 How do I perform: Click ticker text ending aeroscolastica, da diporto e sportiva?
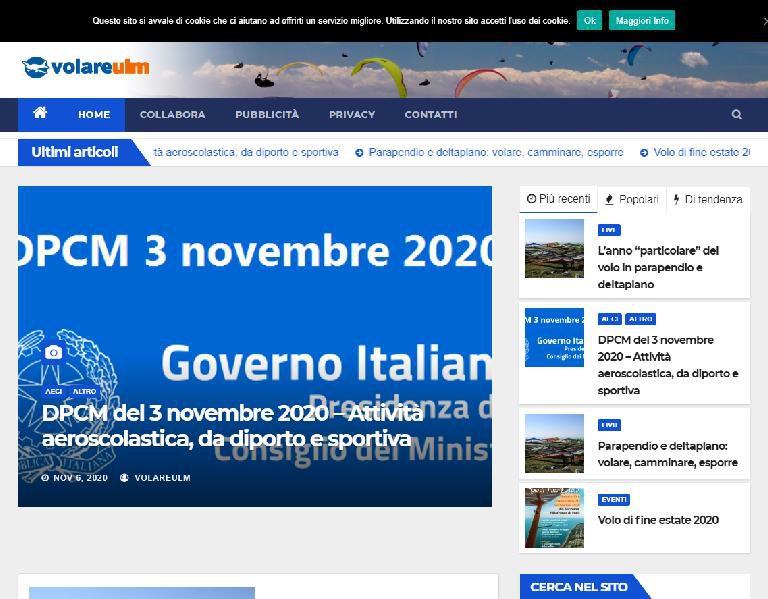point(246,152)
